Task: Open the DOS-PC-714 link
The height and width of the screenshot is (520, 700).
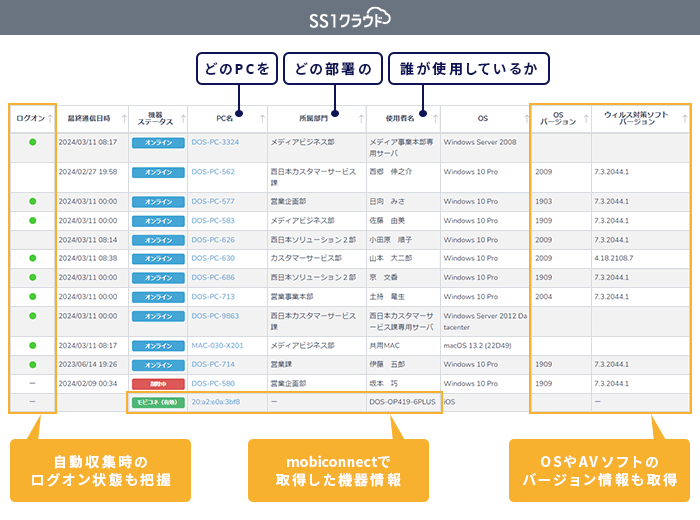Action: tap(213, 364)
